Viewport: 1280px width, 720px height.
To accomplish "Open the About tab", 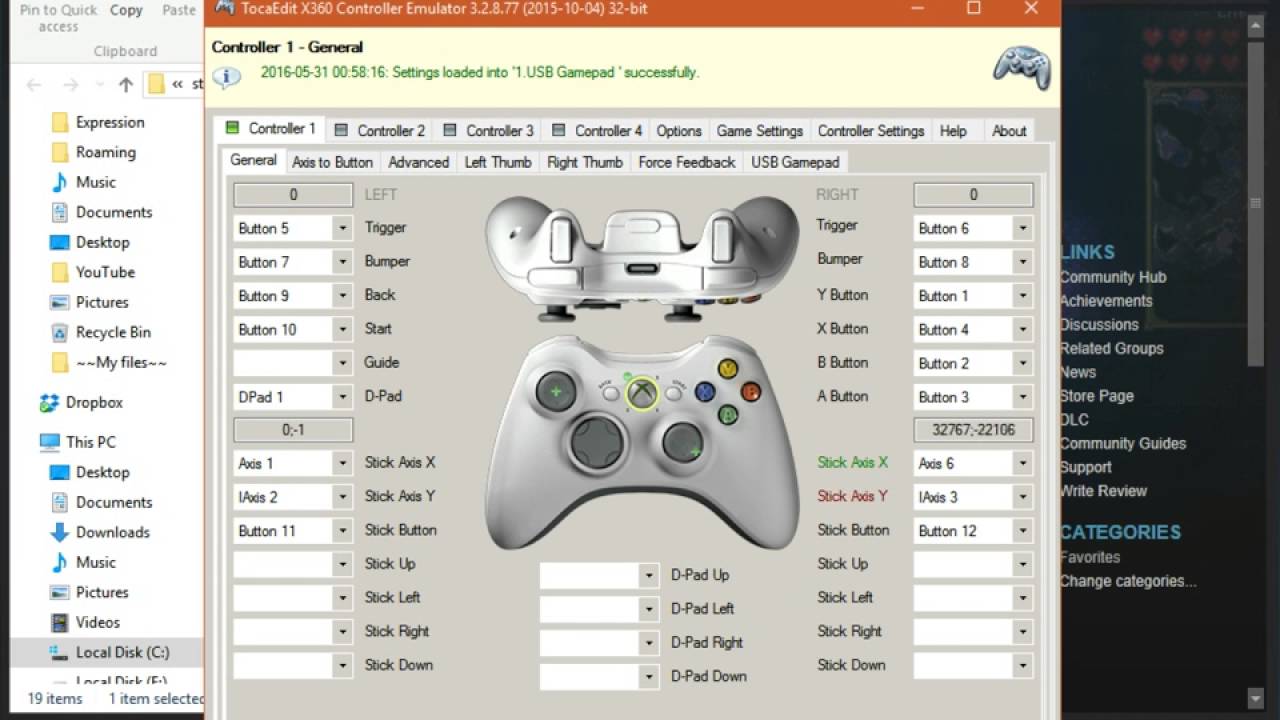I will (1009, 131).
